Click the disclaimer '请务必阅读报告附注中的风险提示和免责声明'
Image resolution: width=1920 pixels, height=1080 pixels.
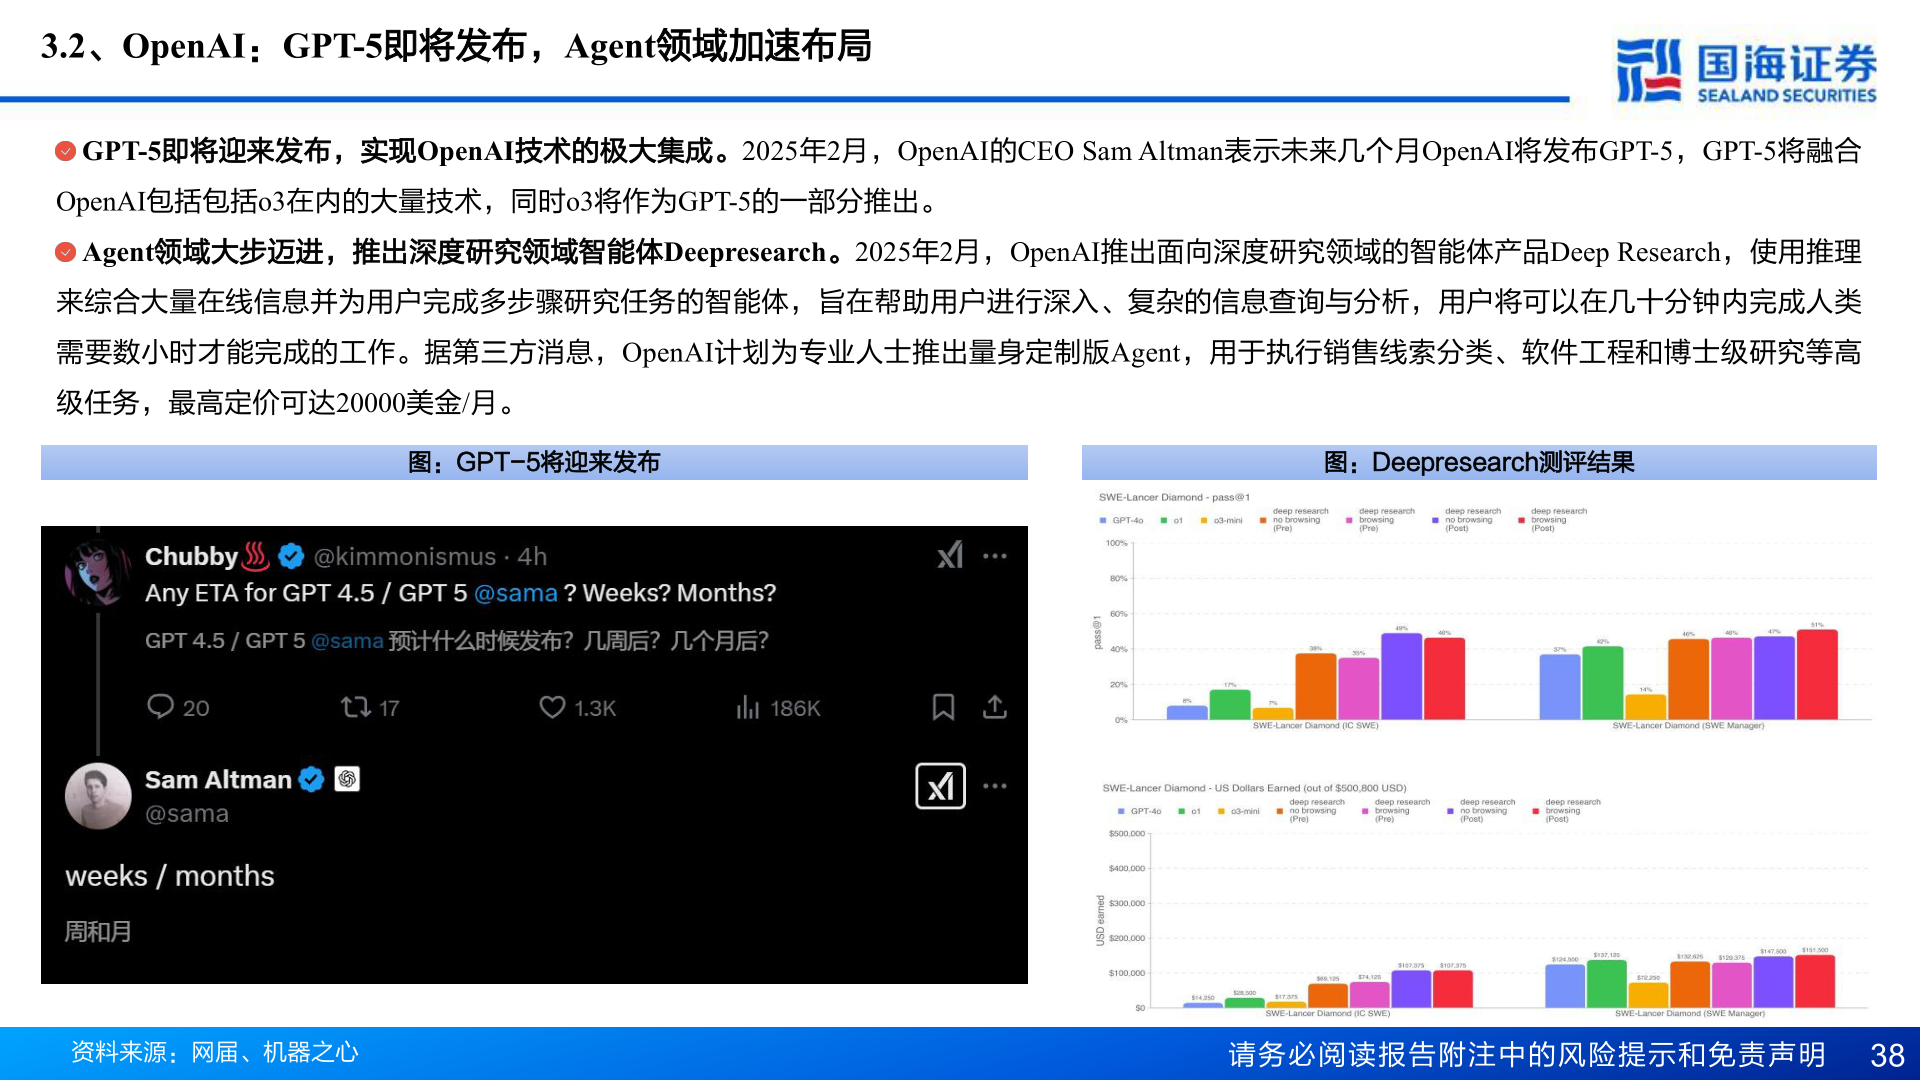click(x=1527, y=1055)
